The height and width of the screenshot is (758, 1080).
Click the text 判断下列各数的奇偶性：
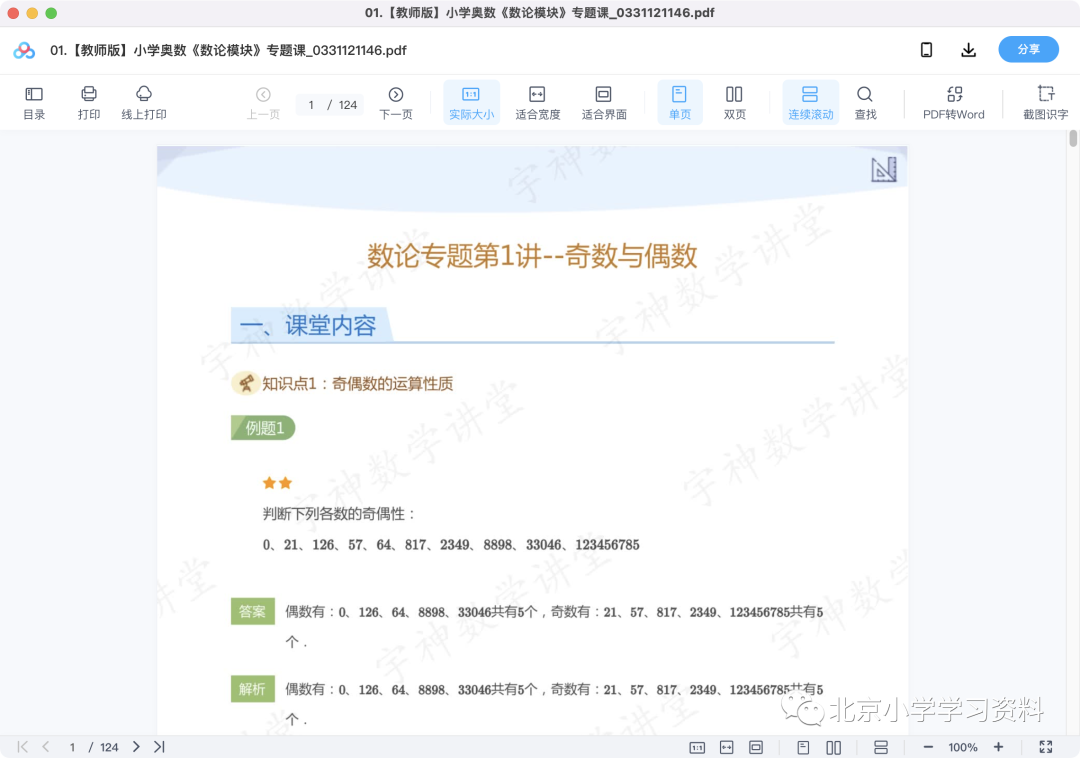[339, 514]
